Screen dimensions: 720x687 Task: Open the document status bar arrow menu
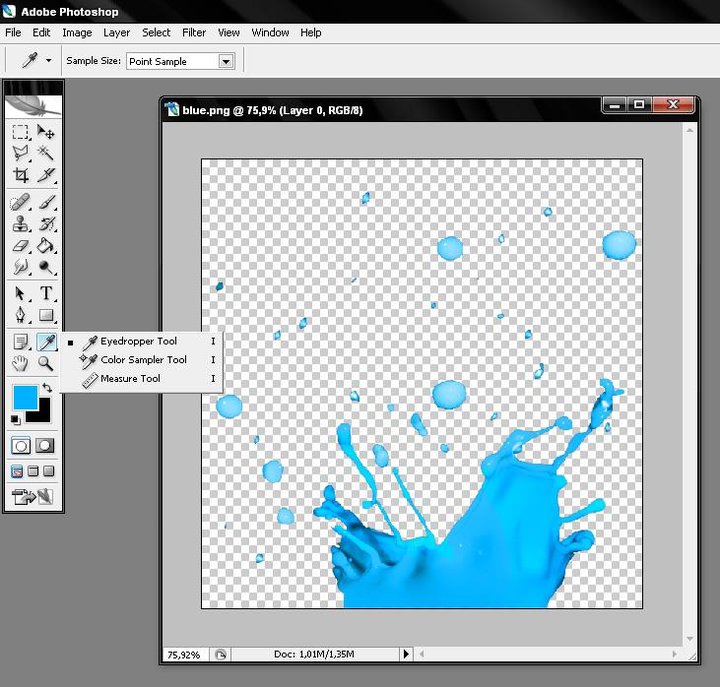(406, 654)
